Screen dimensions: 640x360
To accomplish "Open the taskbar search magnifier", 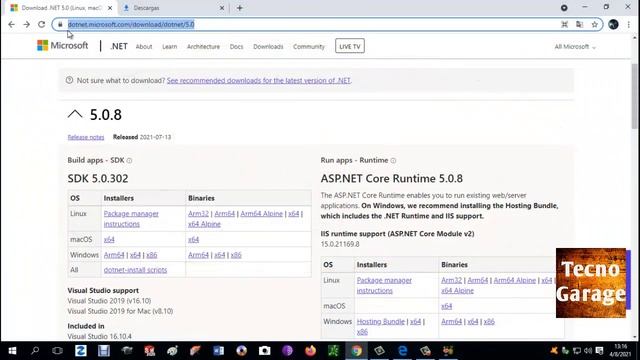I will pyautogui.click(x=35, y=351).
